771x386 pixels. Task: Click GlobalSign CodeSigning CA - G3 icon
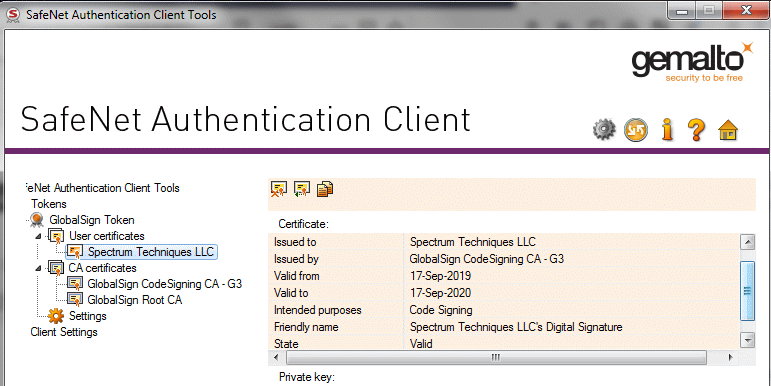click(75, 284)
